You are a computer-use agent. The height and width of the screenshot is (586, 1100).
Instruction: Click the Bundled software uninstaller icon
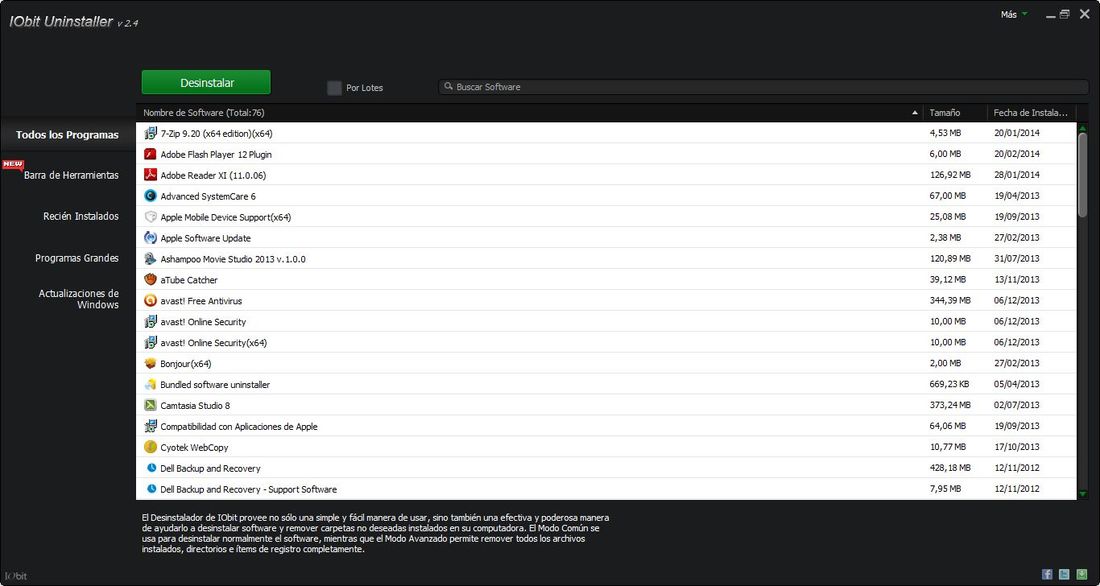point(150,385)
